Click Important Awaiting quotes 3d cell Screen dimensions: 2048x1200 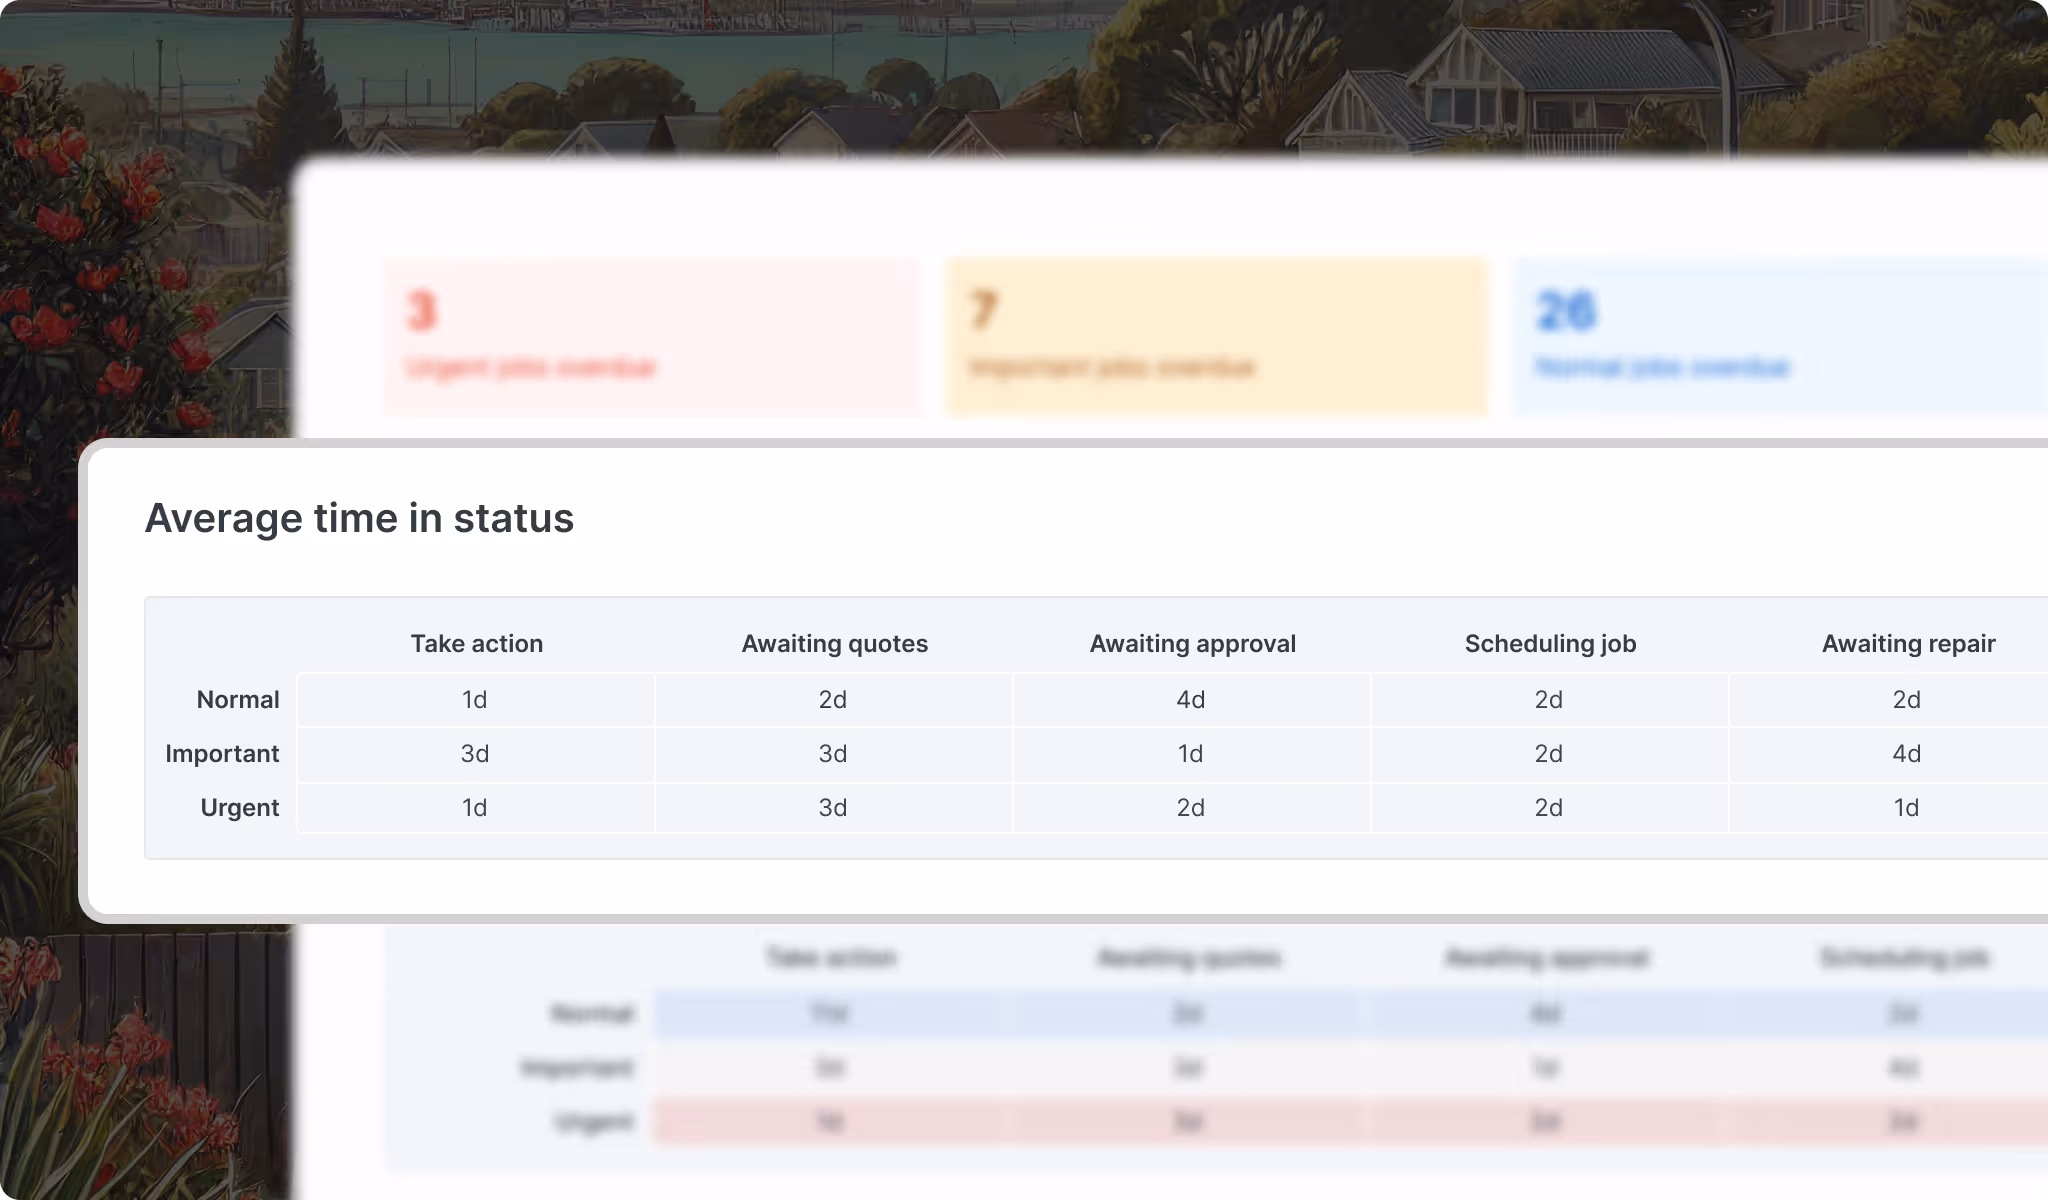[833, 753]
